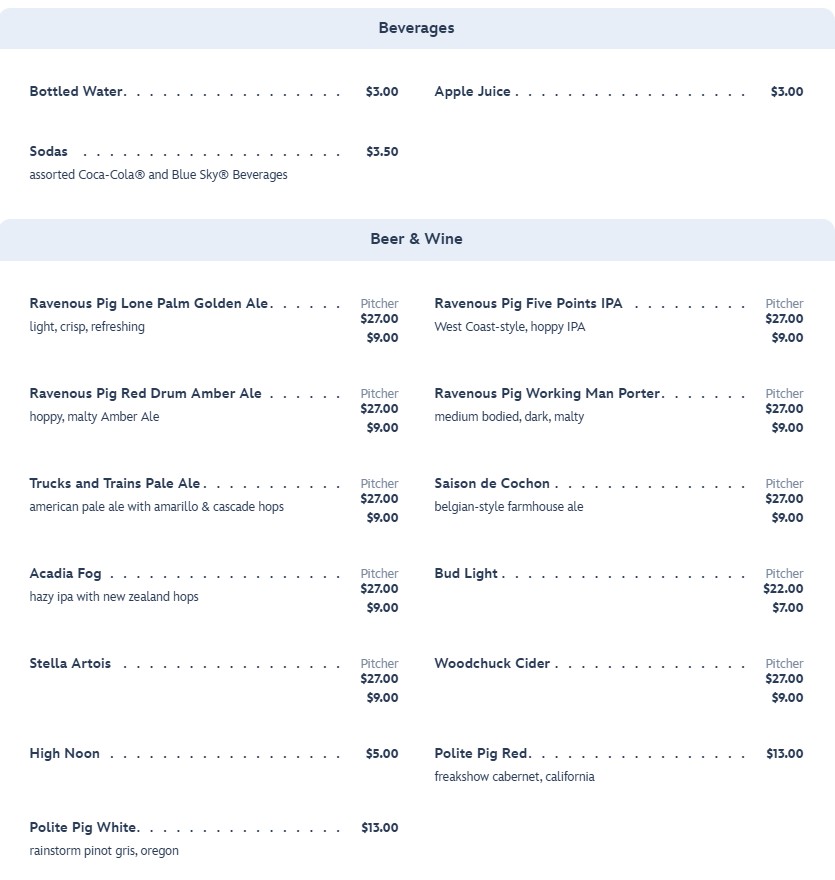
Task: Select Ravenous Pig Red Drum Amber Ale
Action: point(146,394)
